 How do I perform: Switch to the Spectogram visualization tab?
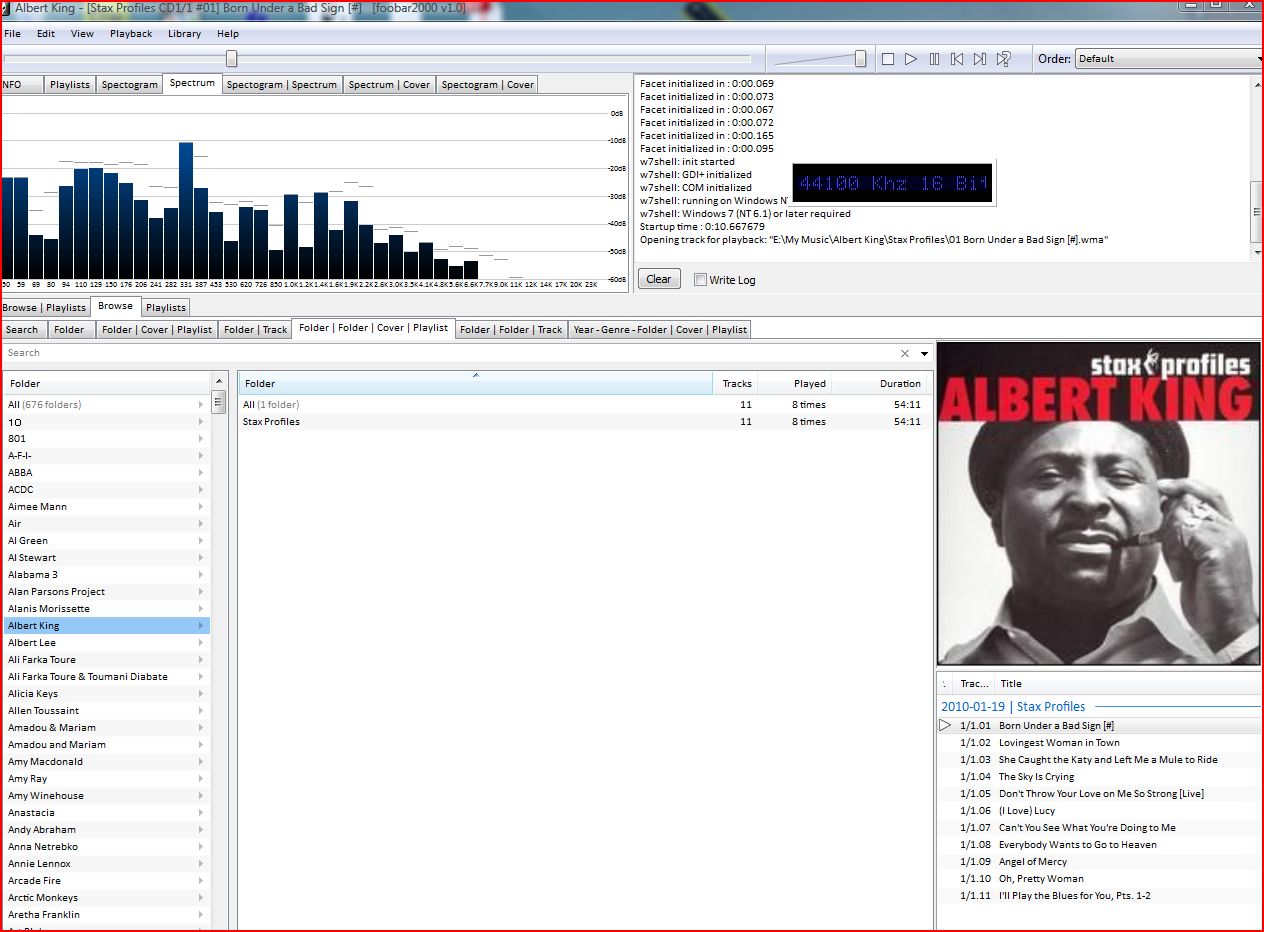[130, 85]
